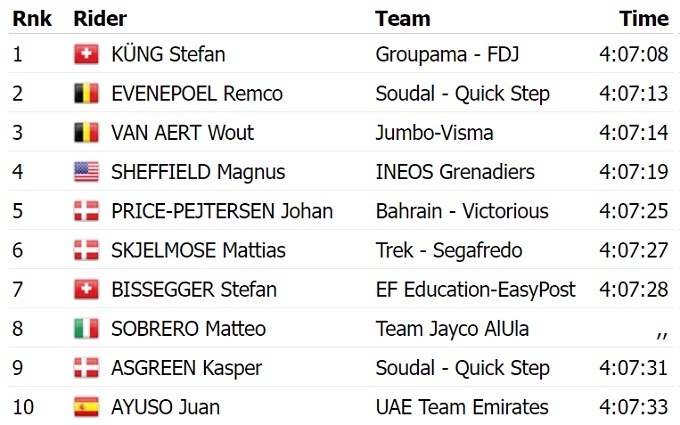Image resolution: width=680 pixels, height=425 pixels.
Task: Click the Belgian flag beside VAN AERT Wout
Action: [x=86, y=133]
